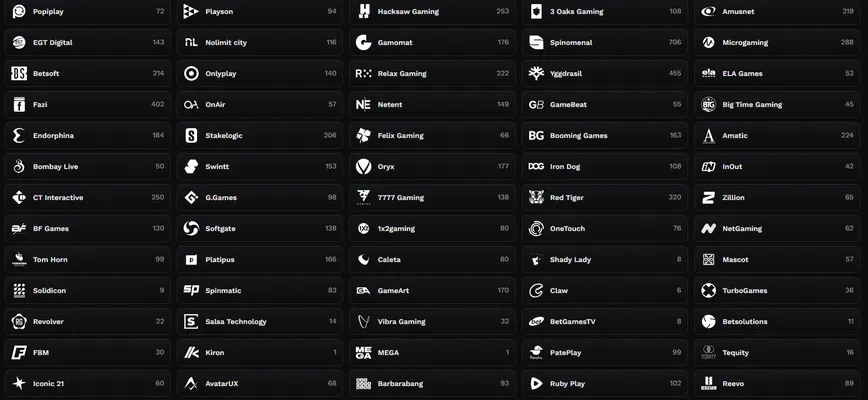This screenshot has width=868, height=400.
Task: Click the Barbarabang game count 93
Action: click(x=505, y=383)
